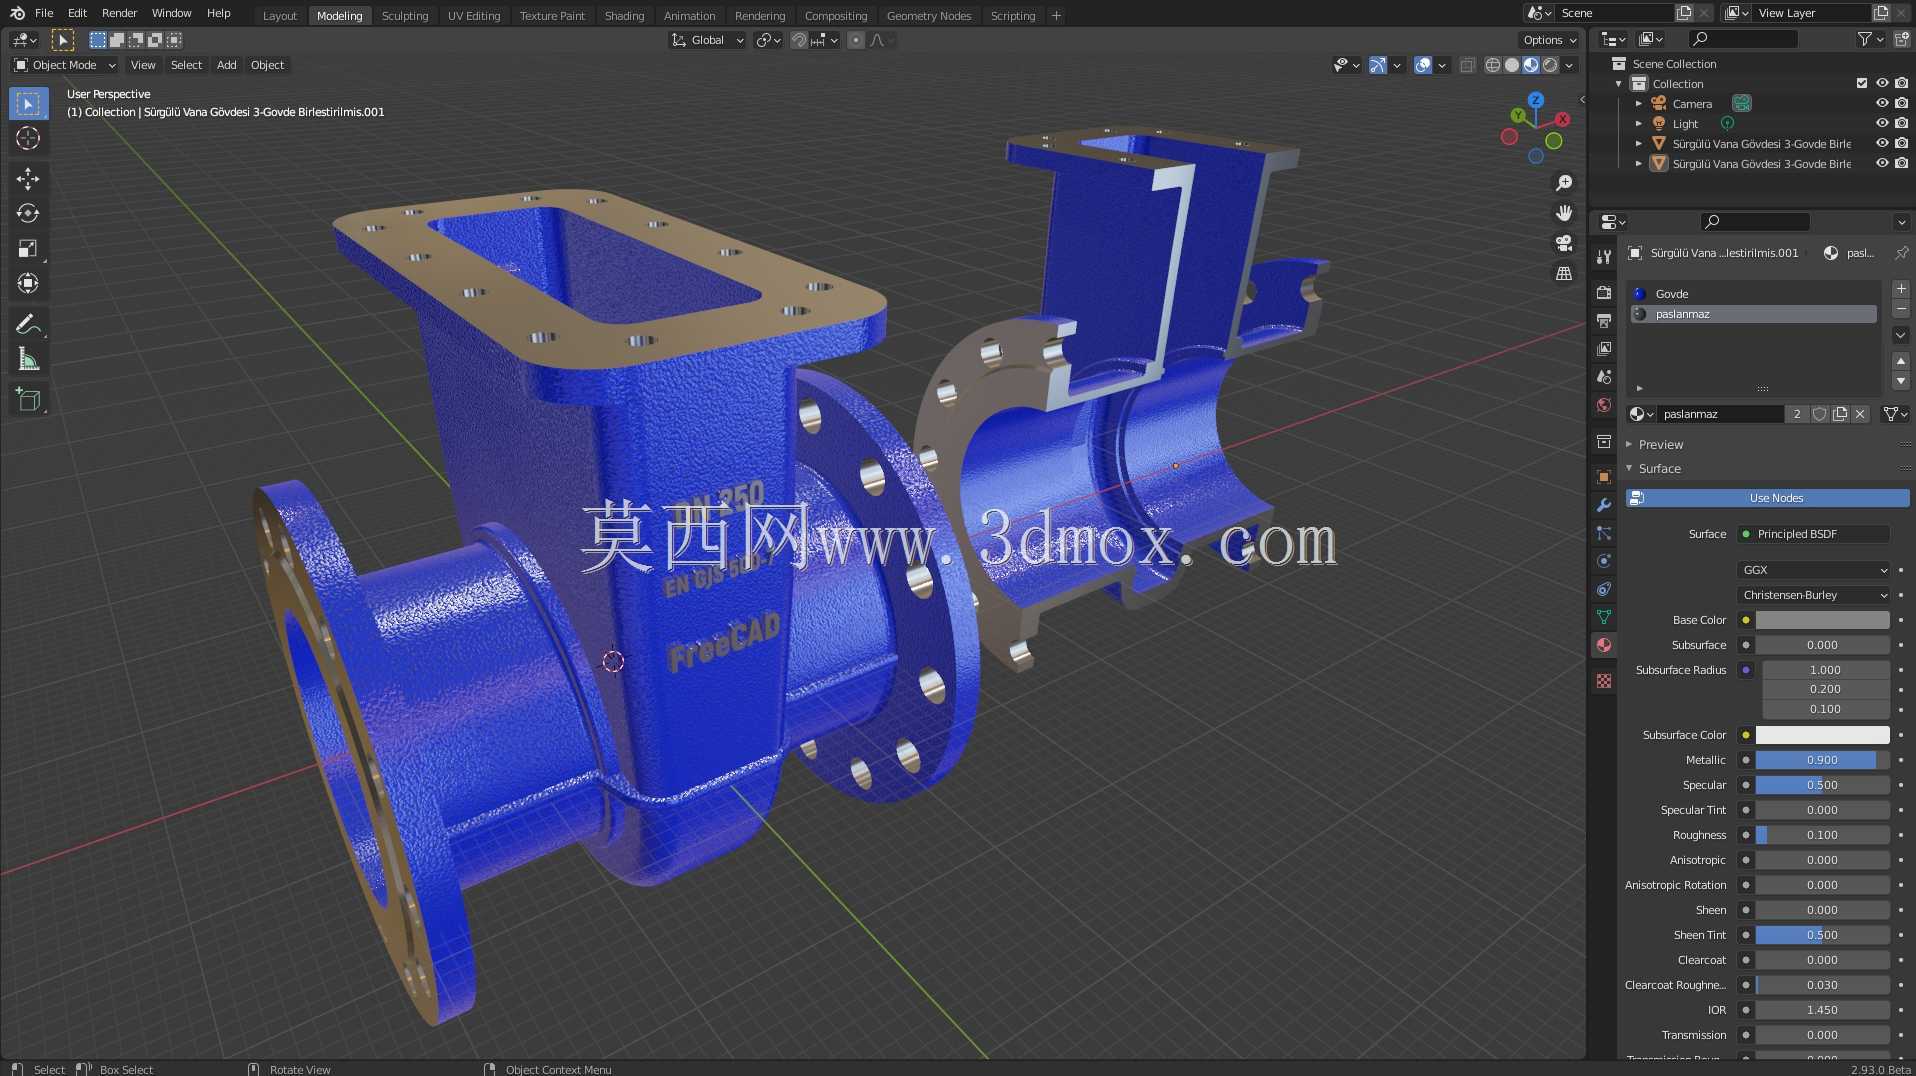This screenshot has height=1076, width=1916.
Task: Open the View Layer properties tab
Action: (1604, 349)
